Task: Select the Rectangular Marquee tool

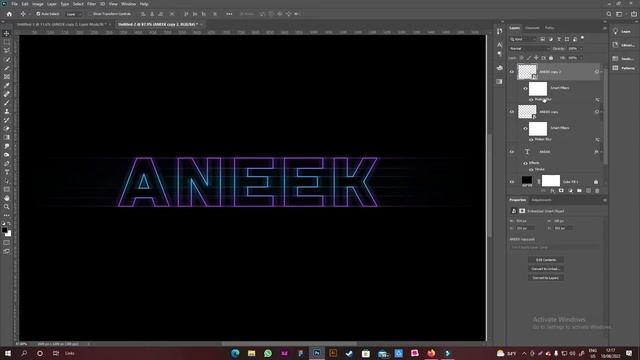Action: (7, 42)
